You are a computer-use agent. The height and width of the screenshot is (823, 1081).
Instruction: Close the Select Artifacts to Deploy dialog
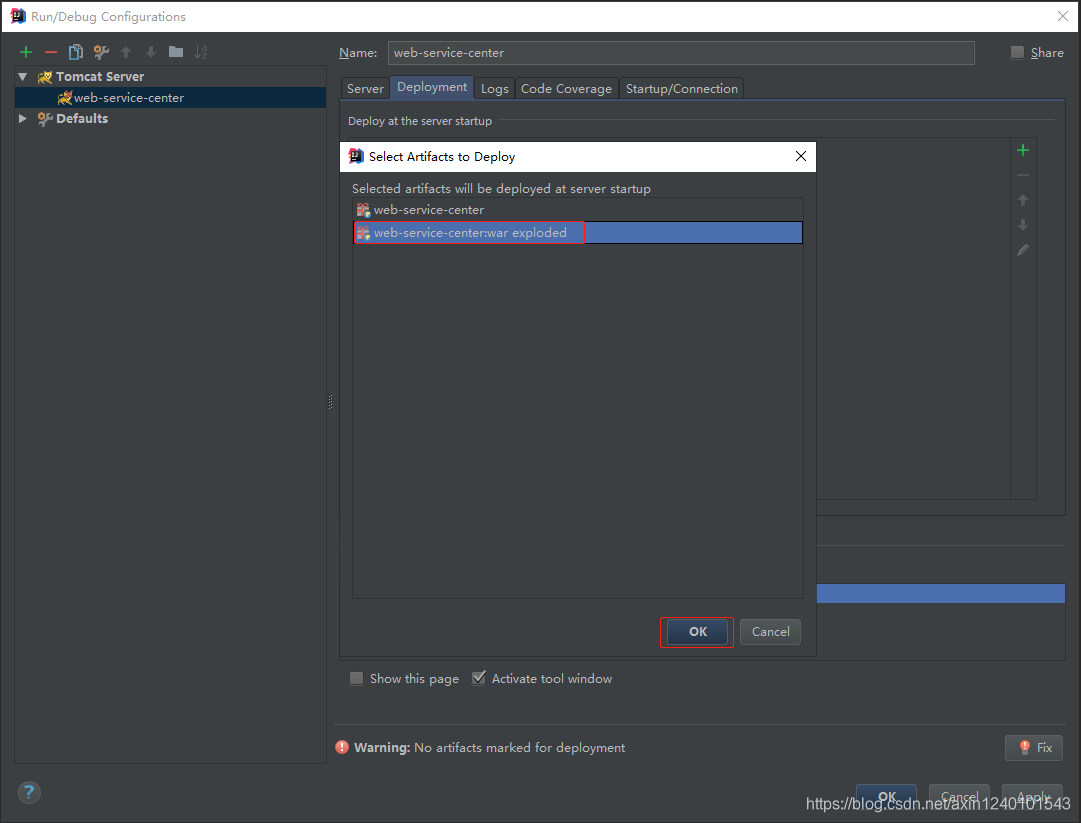point(800,156)
